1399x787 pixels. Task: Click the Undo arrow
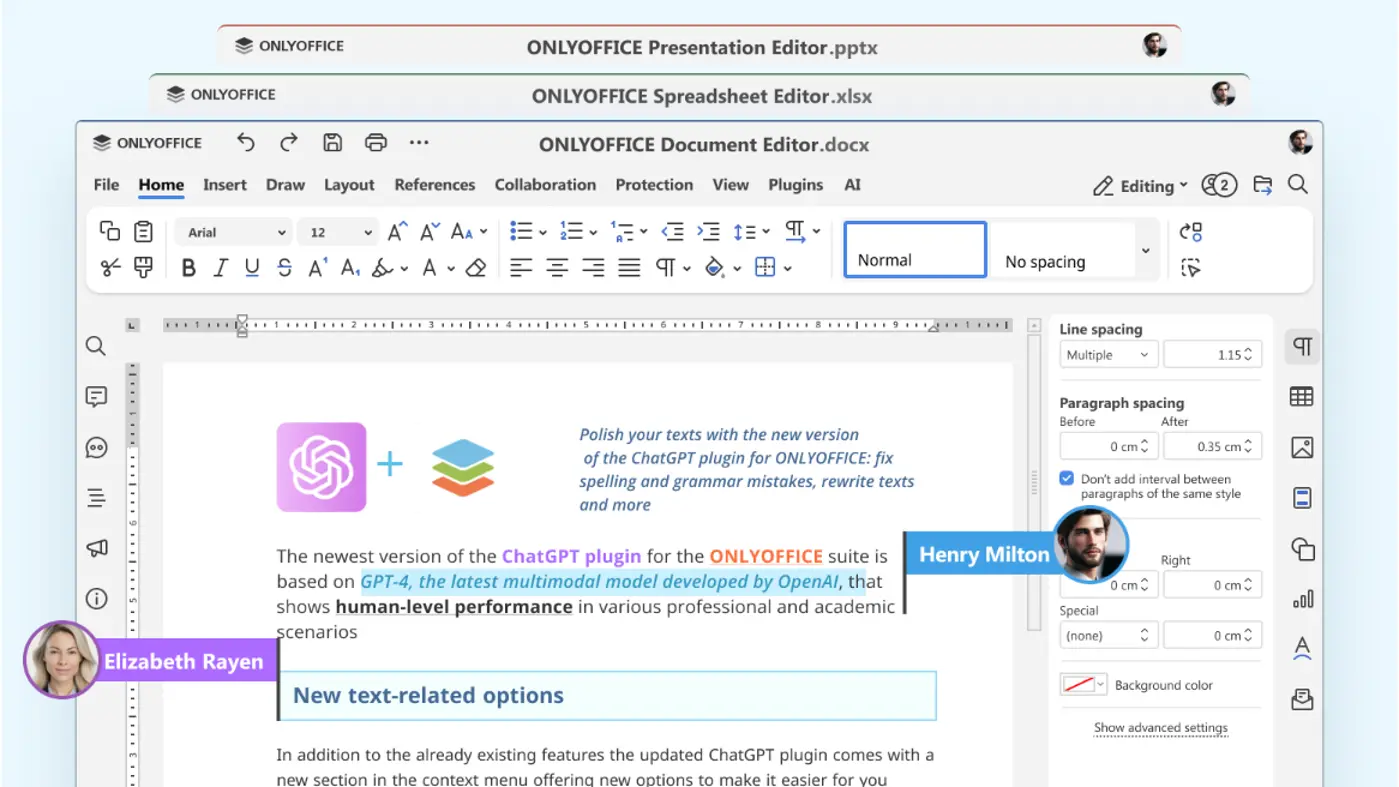pos(246,143)
